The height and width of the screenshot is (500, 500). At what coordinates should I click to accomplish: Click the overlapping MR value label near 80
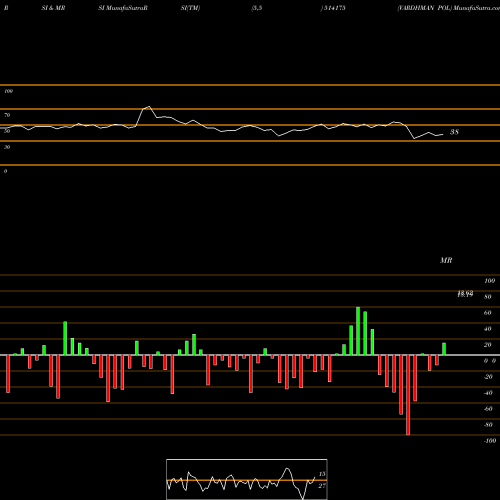click(465, 294)
